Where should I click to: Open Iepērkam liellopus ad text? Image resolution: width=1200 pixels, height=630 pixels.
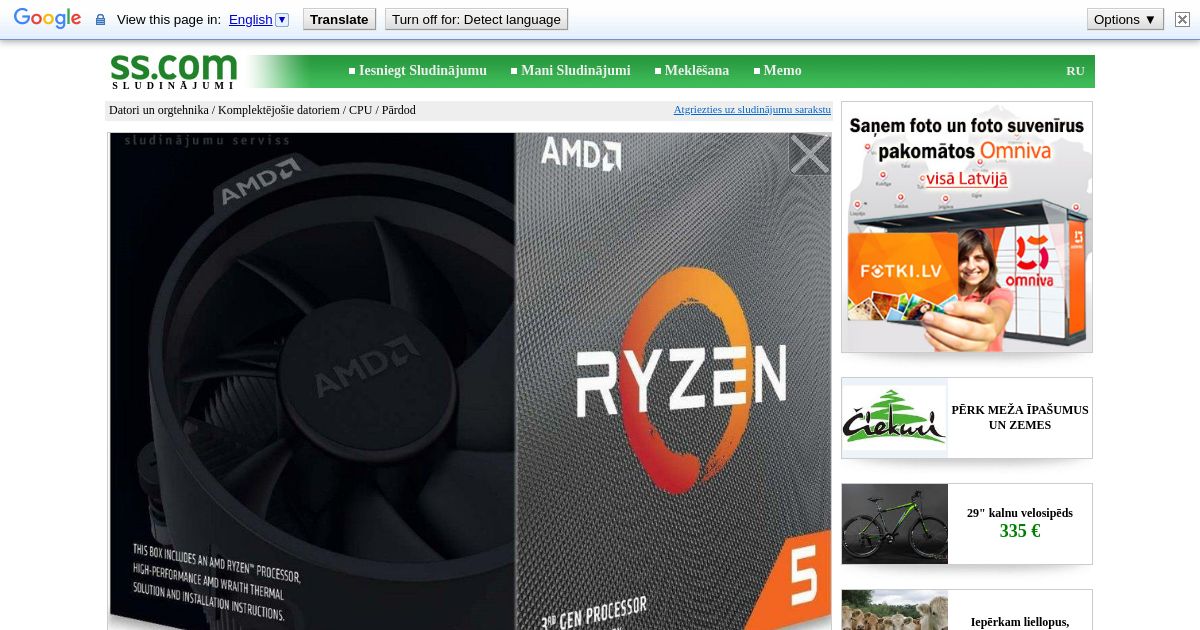1020,622
